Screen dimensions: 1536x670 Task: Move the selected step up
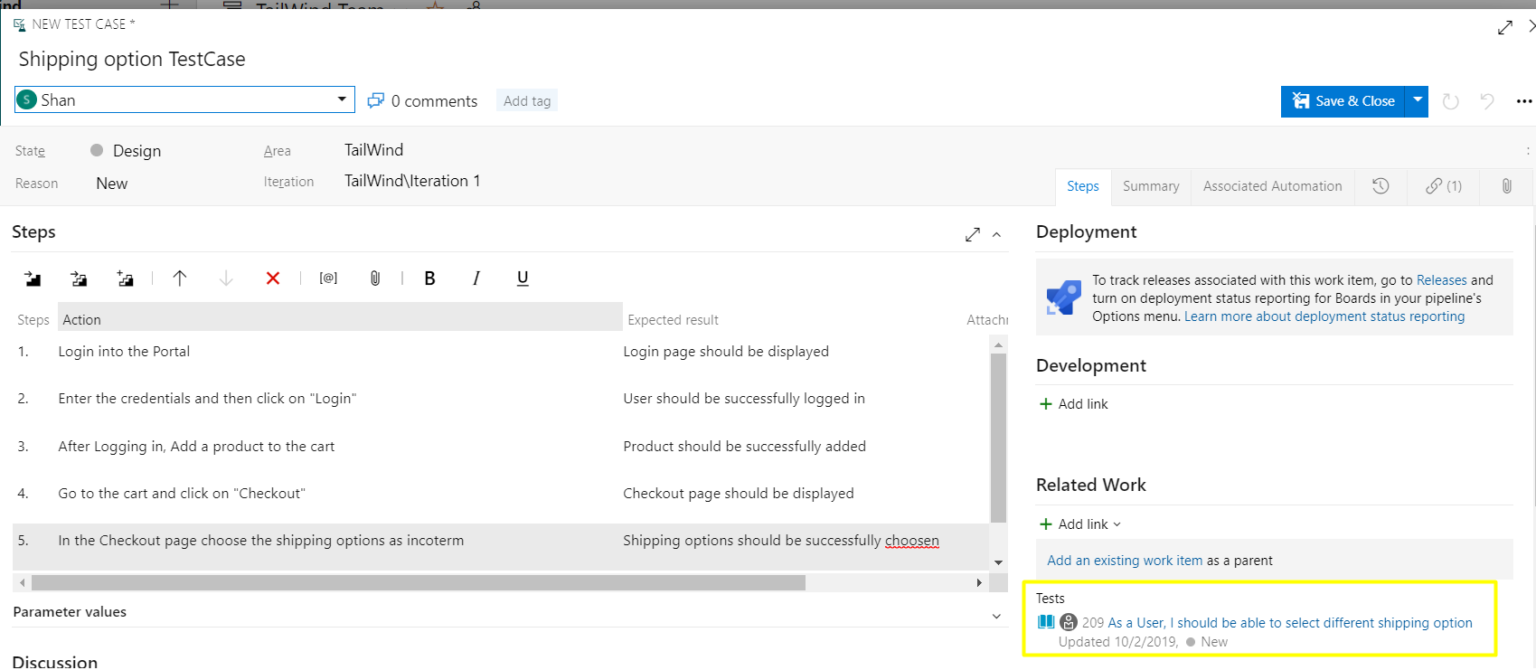179,278
